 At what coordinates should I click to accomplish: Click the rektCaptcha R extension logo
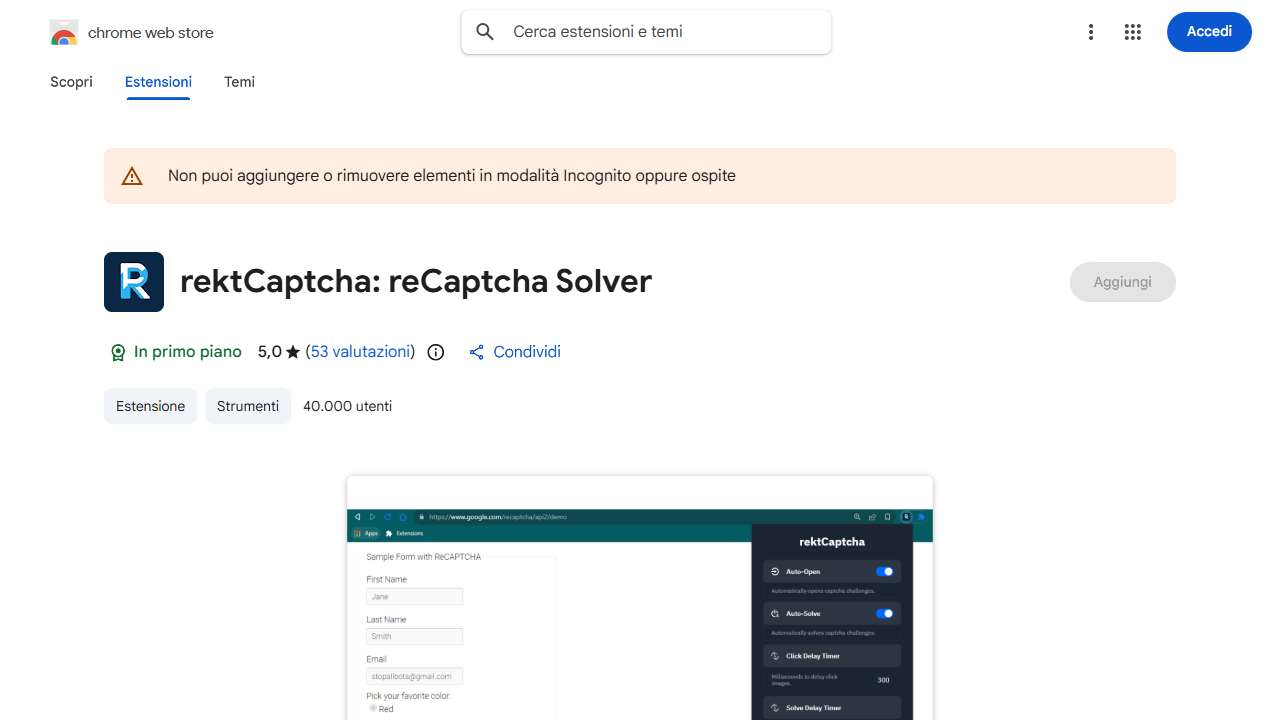pyautogui.click(x=133, y=281)
